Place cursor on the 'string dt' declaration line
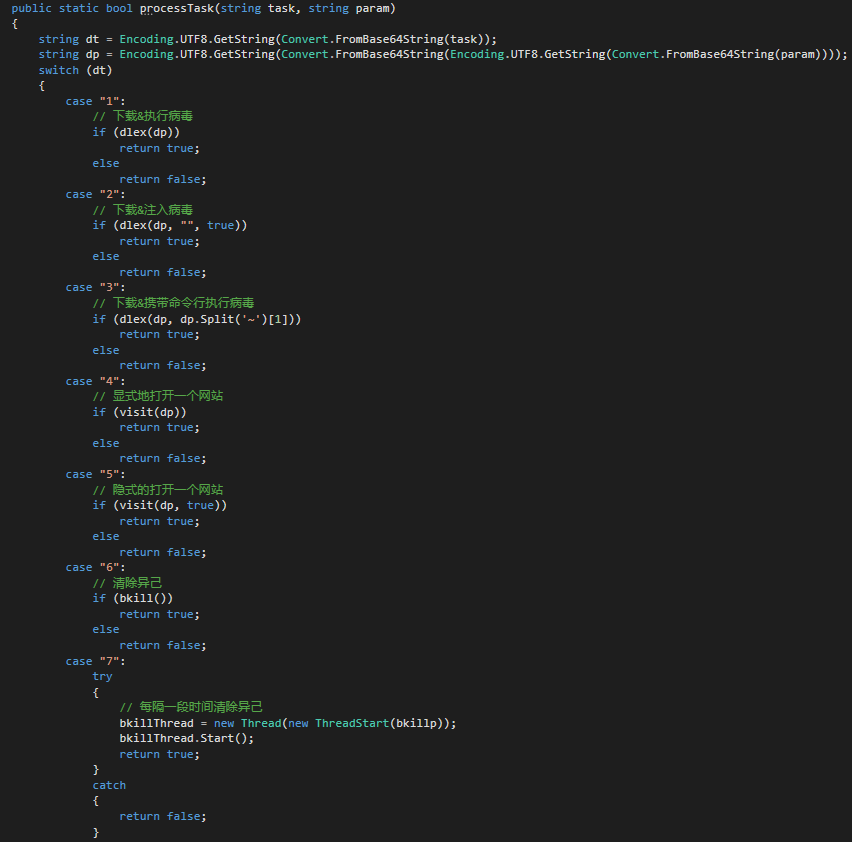Viewport: 852px width, 842px height. click(267, 39)
